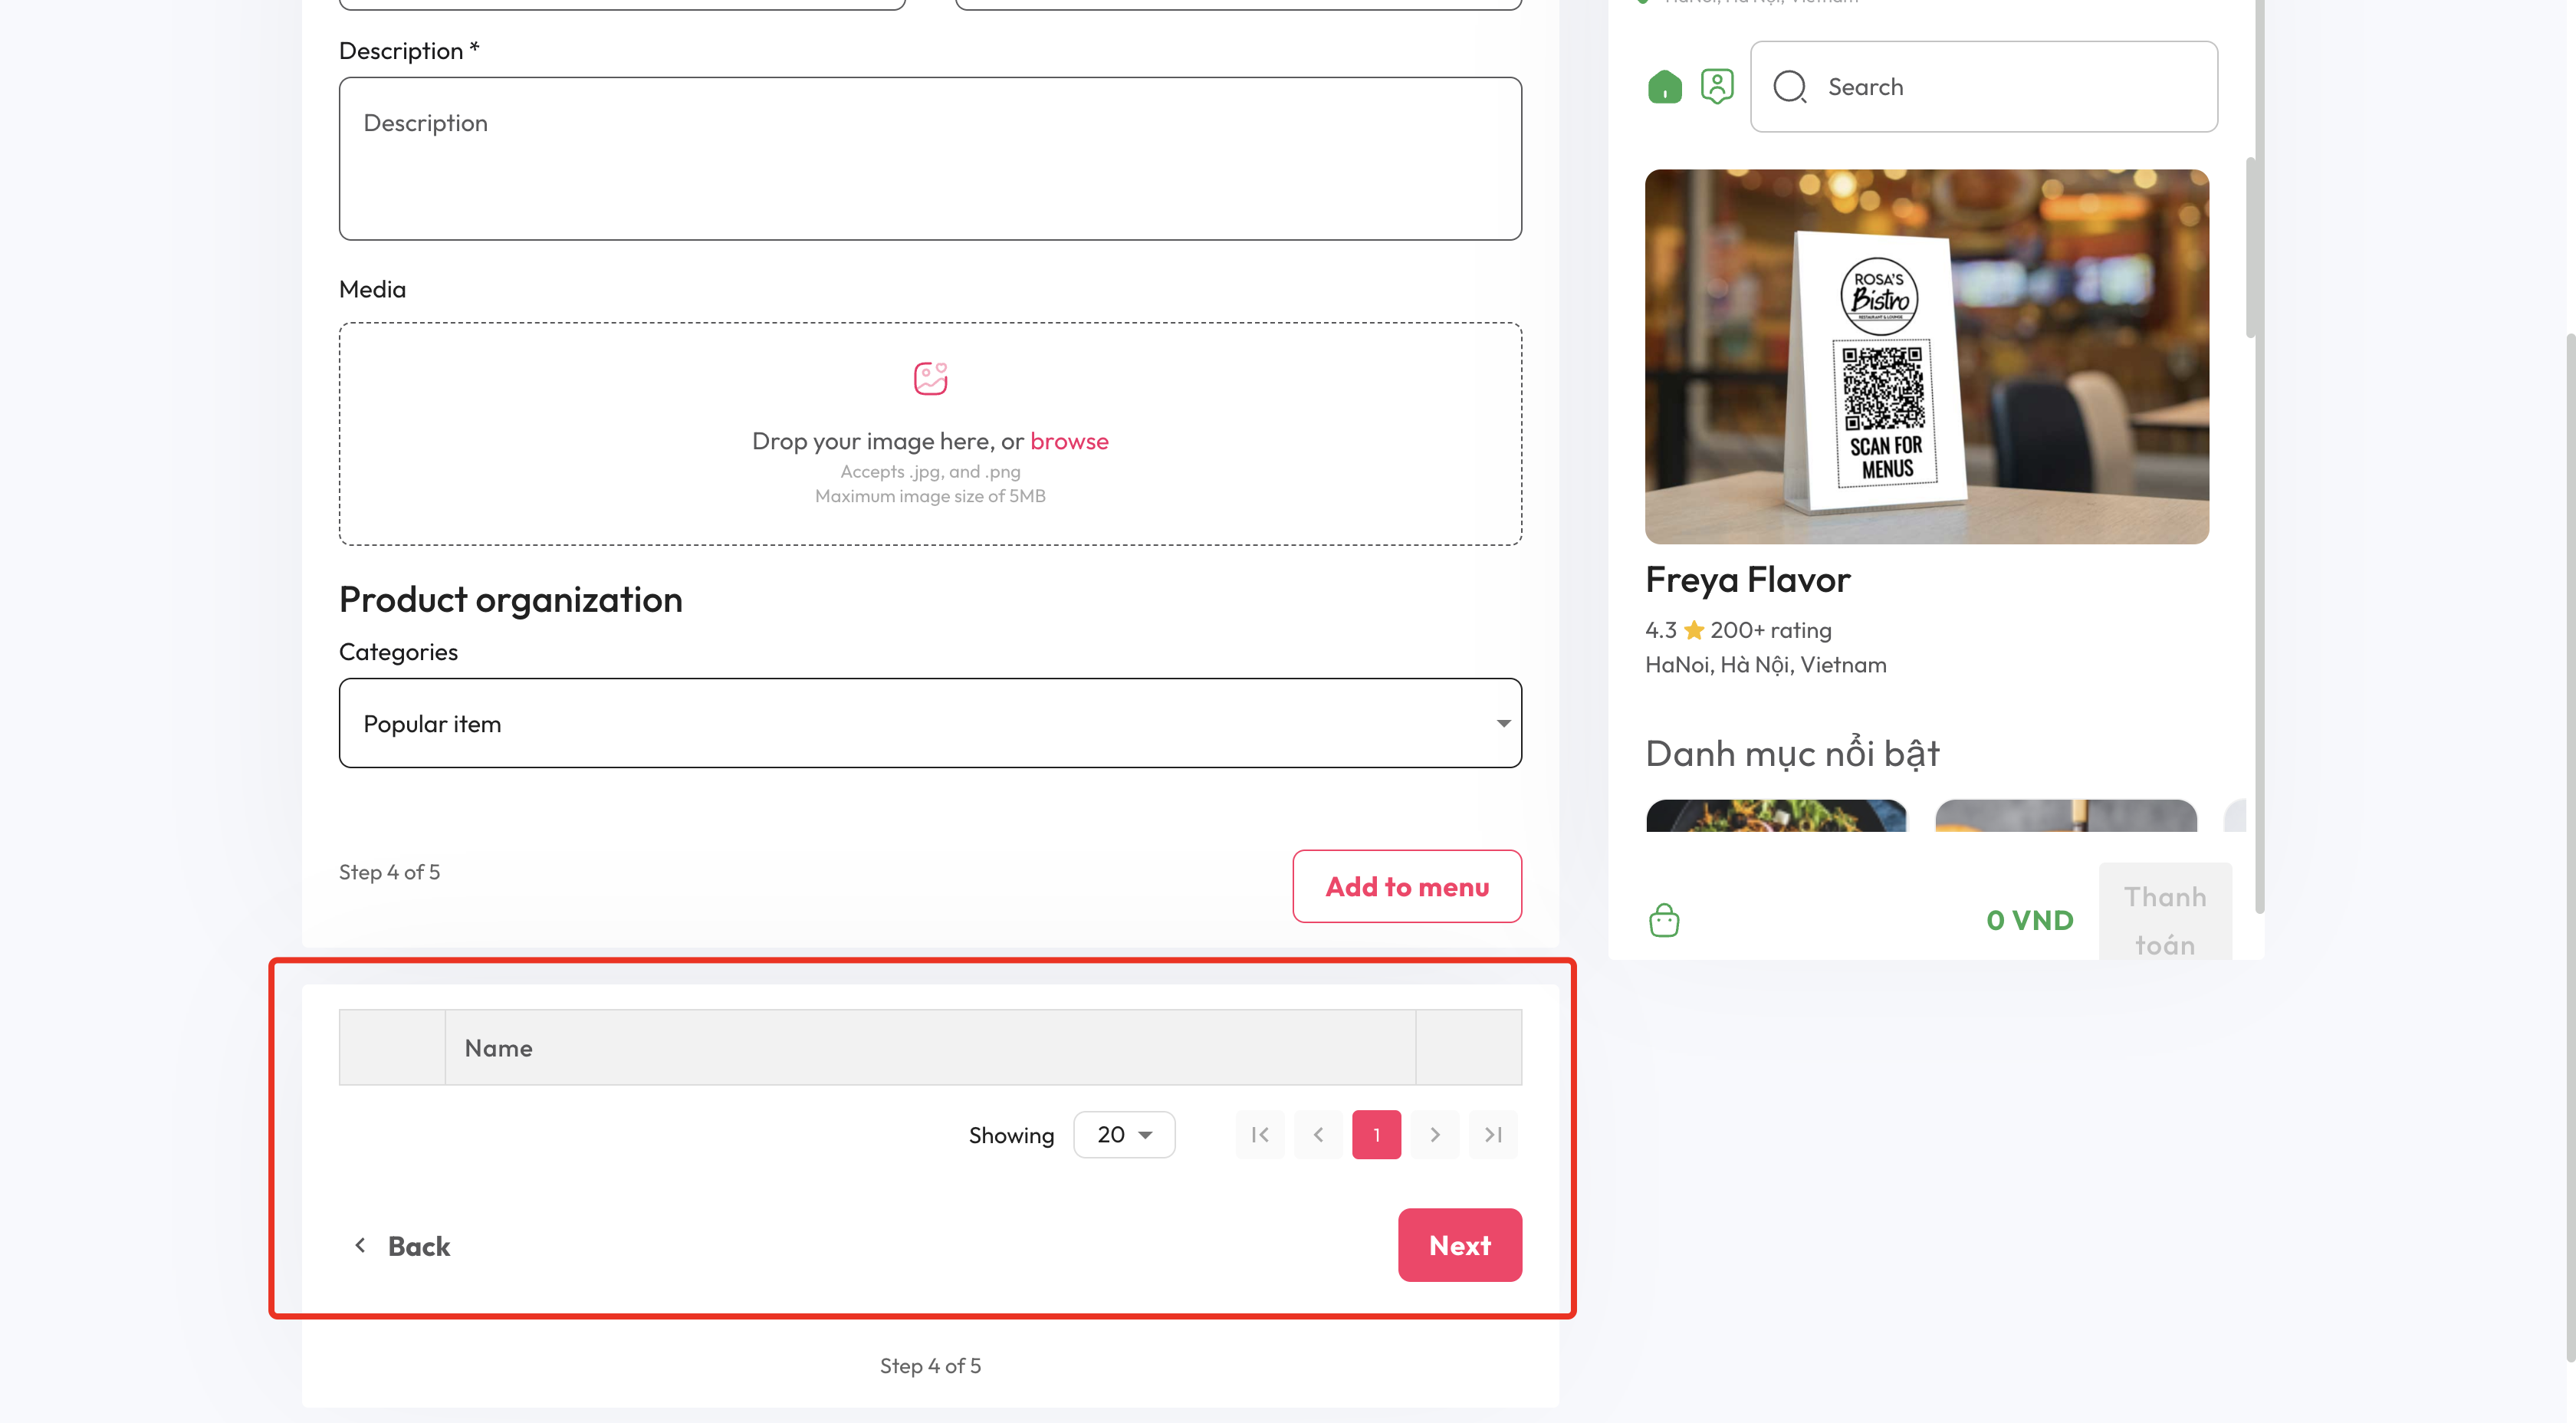Click the 200+ rating text
This screenshot has width=2576, height=1423.
click(1770, 630)
